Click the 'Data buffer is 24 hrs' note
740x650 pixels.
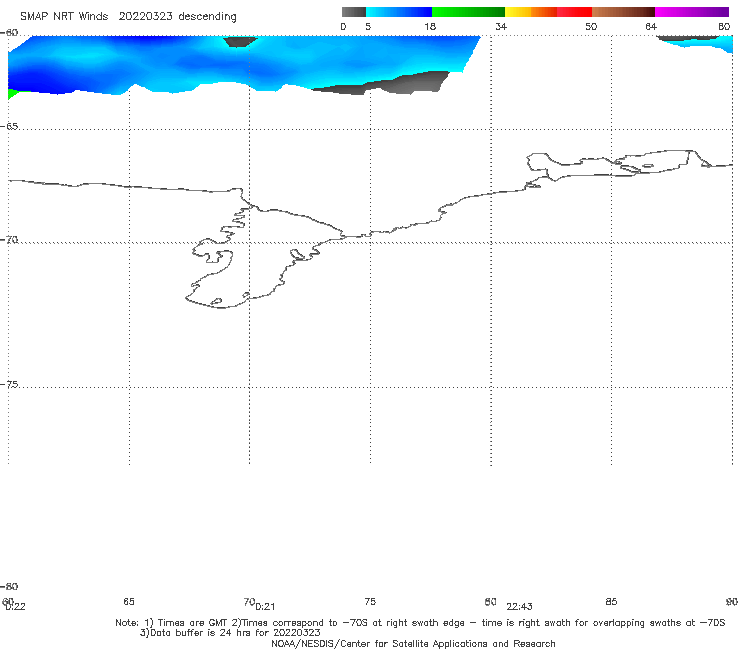coord(230,633)
